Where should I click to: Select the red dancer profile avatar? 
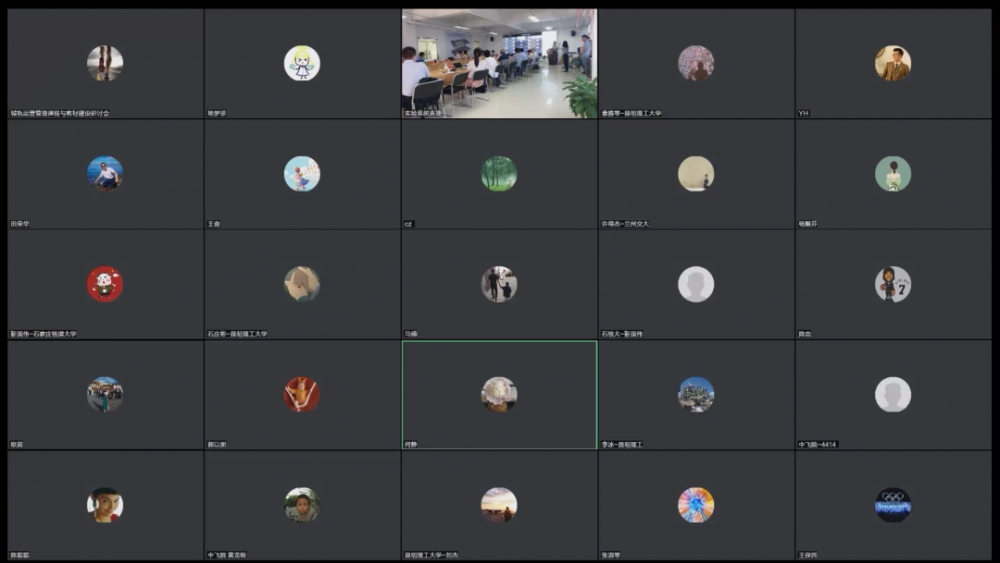tap(302, 394)
